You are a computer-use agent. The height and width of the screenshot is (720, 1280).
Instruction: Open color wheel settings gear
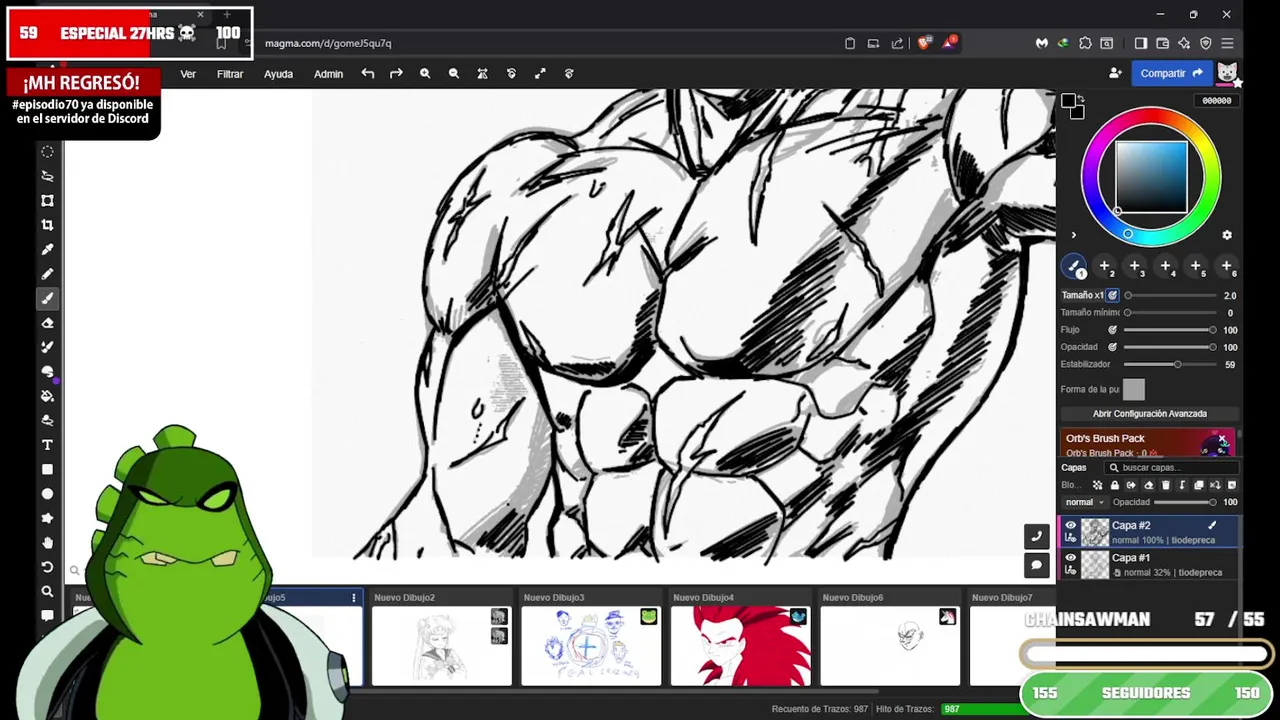[x=1227, y=235]
